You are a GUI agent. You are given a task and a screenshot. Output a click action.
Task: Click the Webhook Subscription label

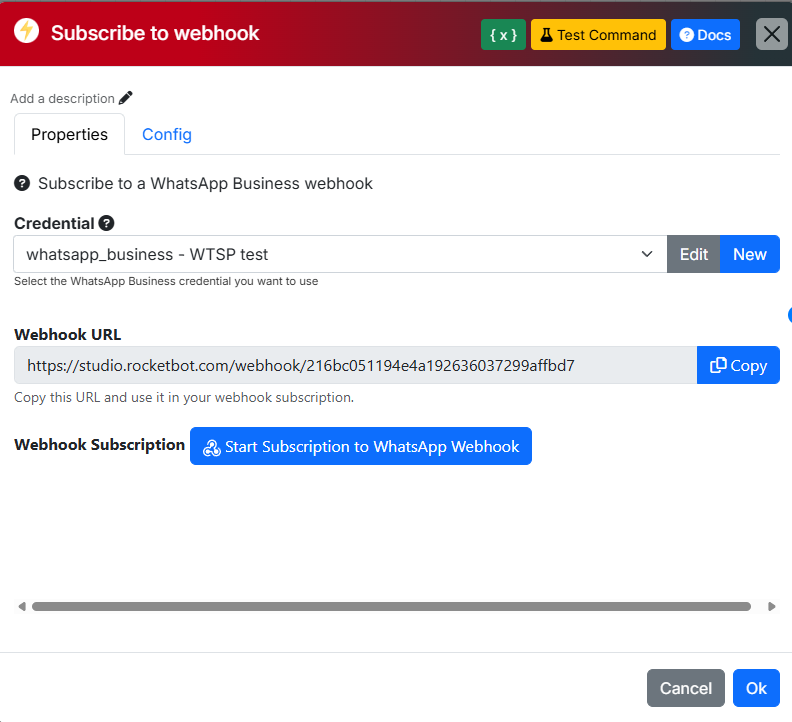[x=100, y=445]
